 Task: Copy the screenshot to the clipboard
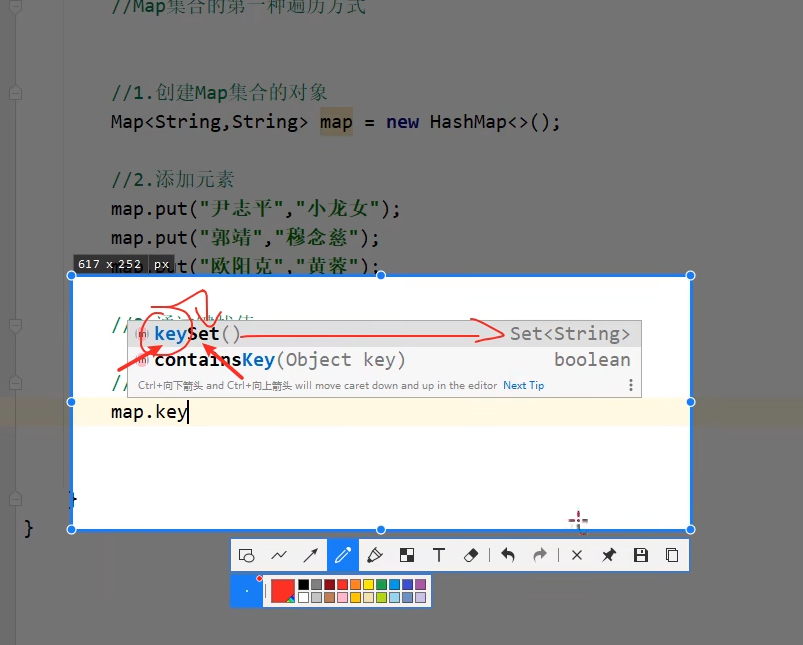click(672, 555)
